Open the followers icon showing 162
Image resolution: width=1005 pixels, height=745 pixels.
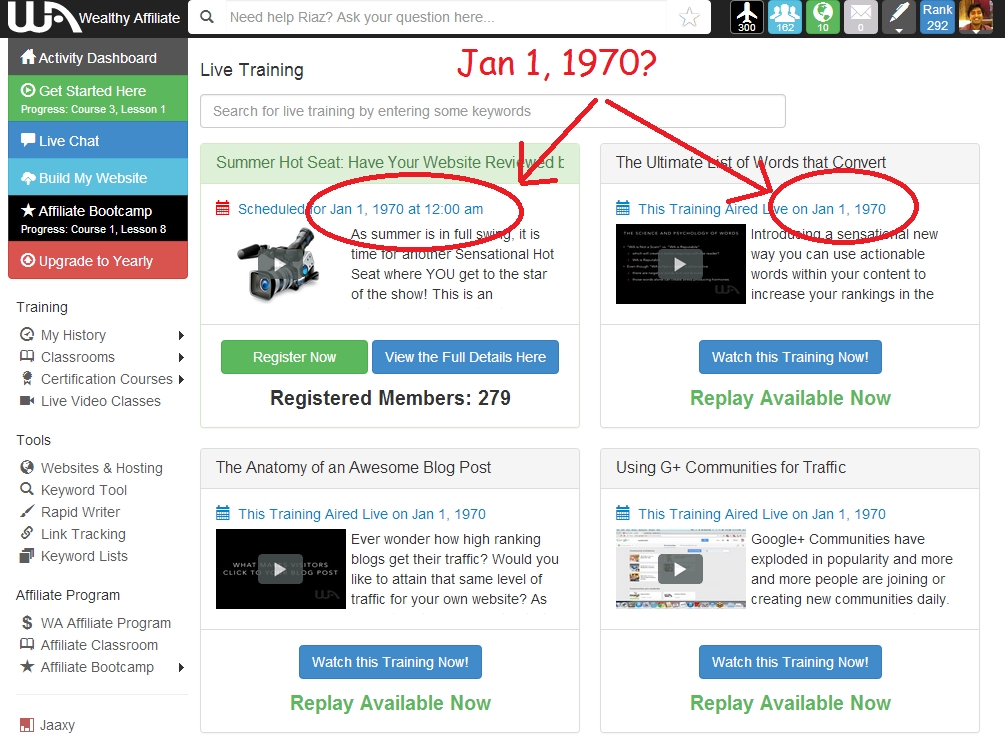(785, 17)
